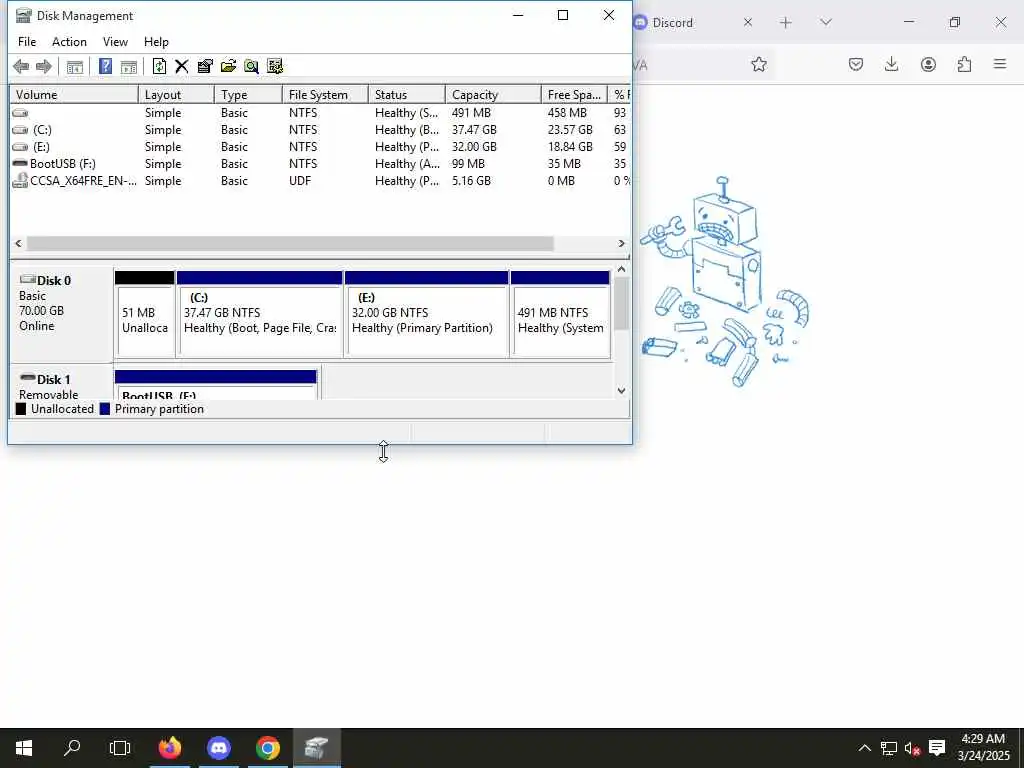Viewport: 1024px width, 768px height.
Task: Select the (E:) volume row
Action: tap(320, 147)
